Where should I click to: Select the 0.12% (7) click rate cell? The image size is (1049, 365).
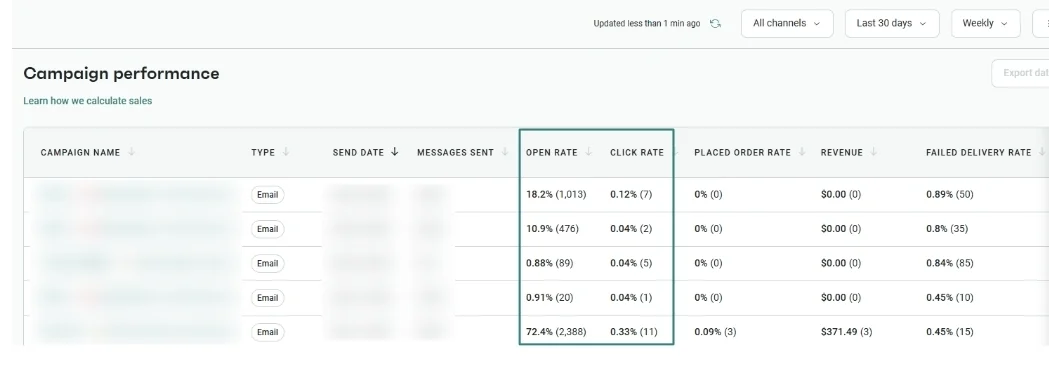tap(631, 195)
